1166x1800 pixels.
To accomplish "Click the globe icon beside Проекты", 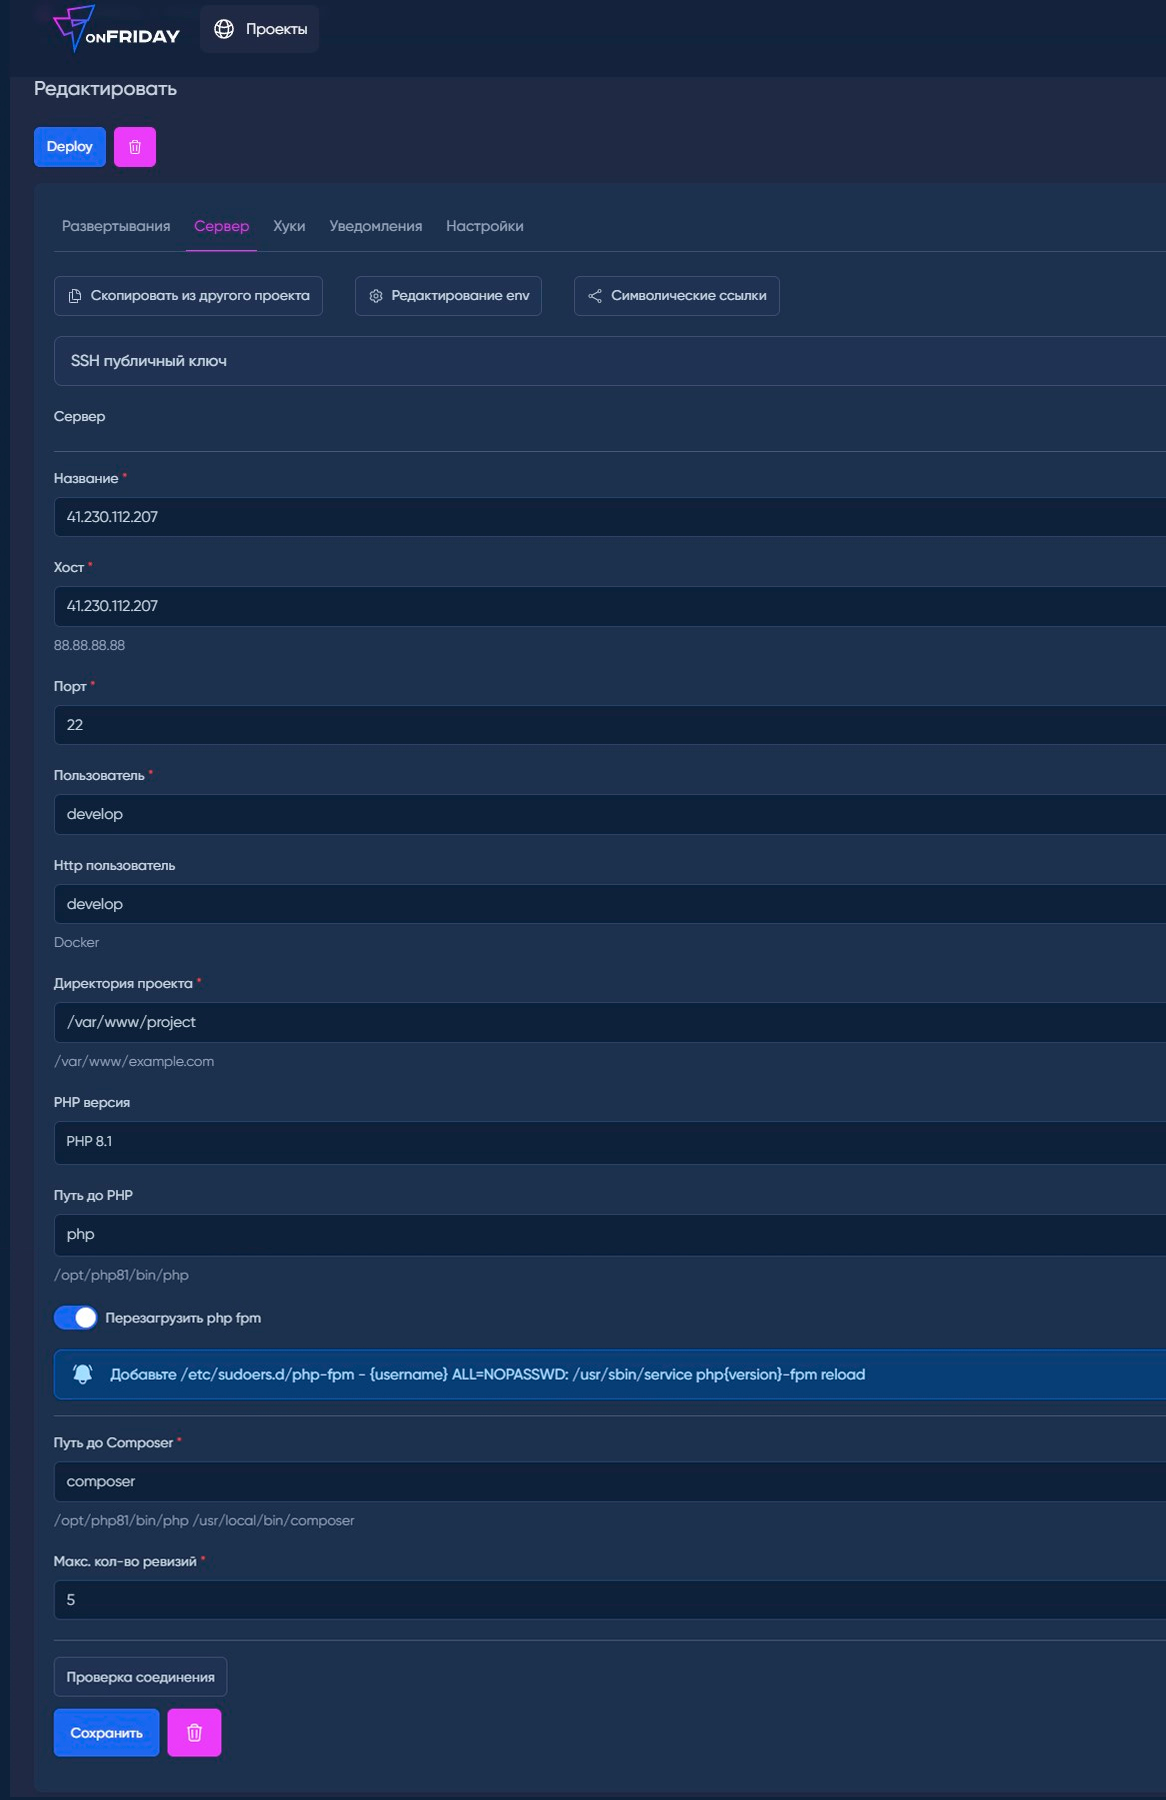I will click(x=224, y=29).
